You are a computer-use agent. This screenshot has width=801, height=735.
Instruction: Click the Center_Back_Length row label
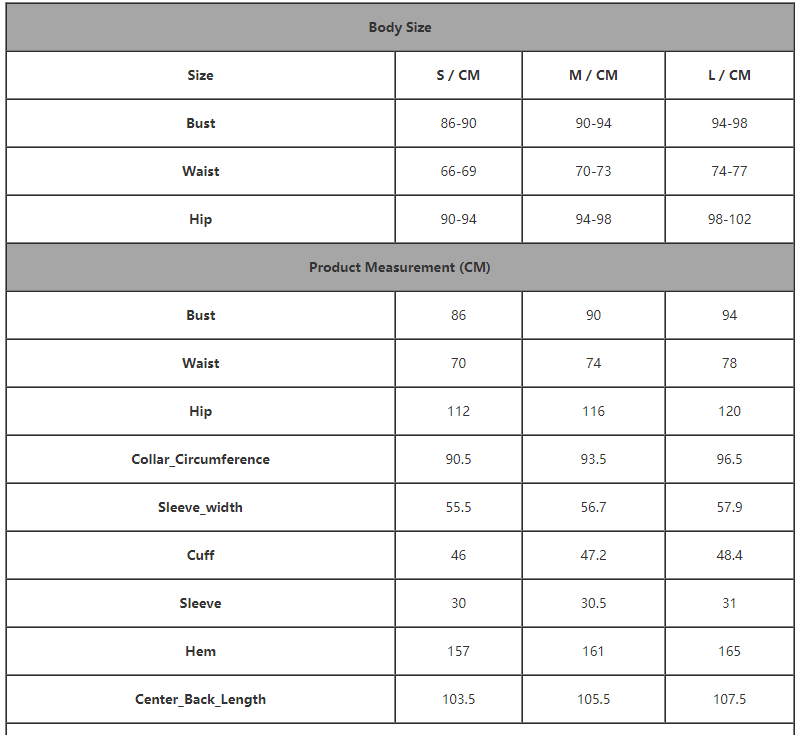tap(200, 699)
